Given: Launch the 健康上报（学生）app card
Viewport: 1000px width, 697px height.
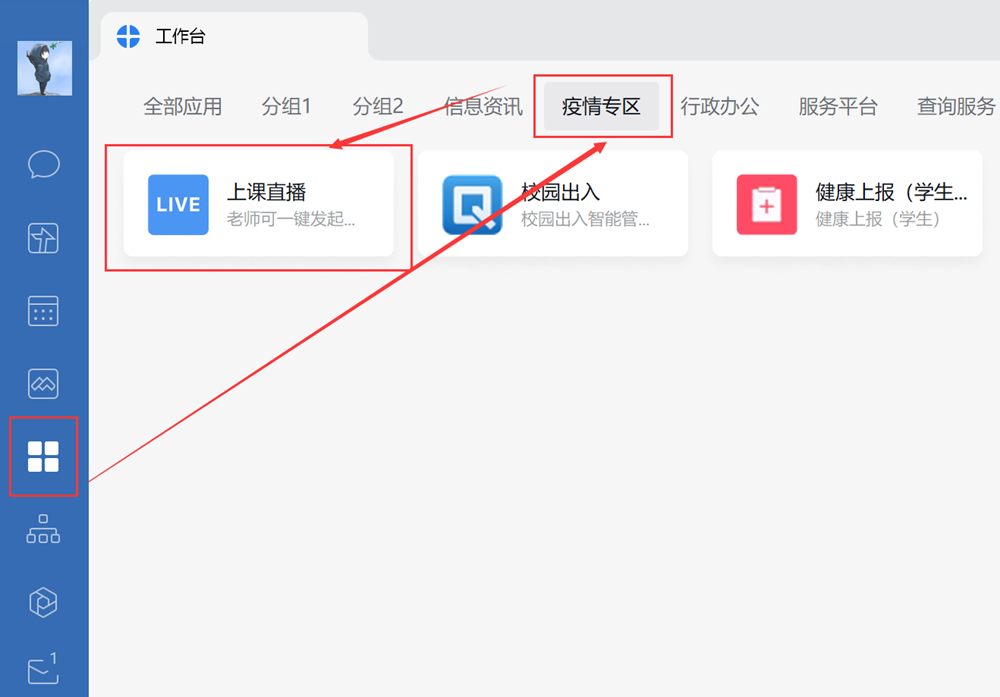Looking at the screenshot, I should (x=847, y=204).
